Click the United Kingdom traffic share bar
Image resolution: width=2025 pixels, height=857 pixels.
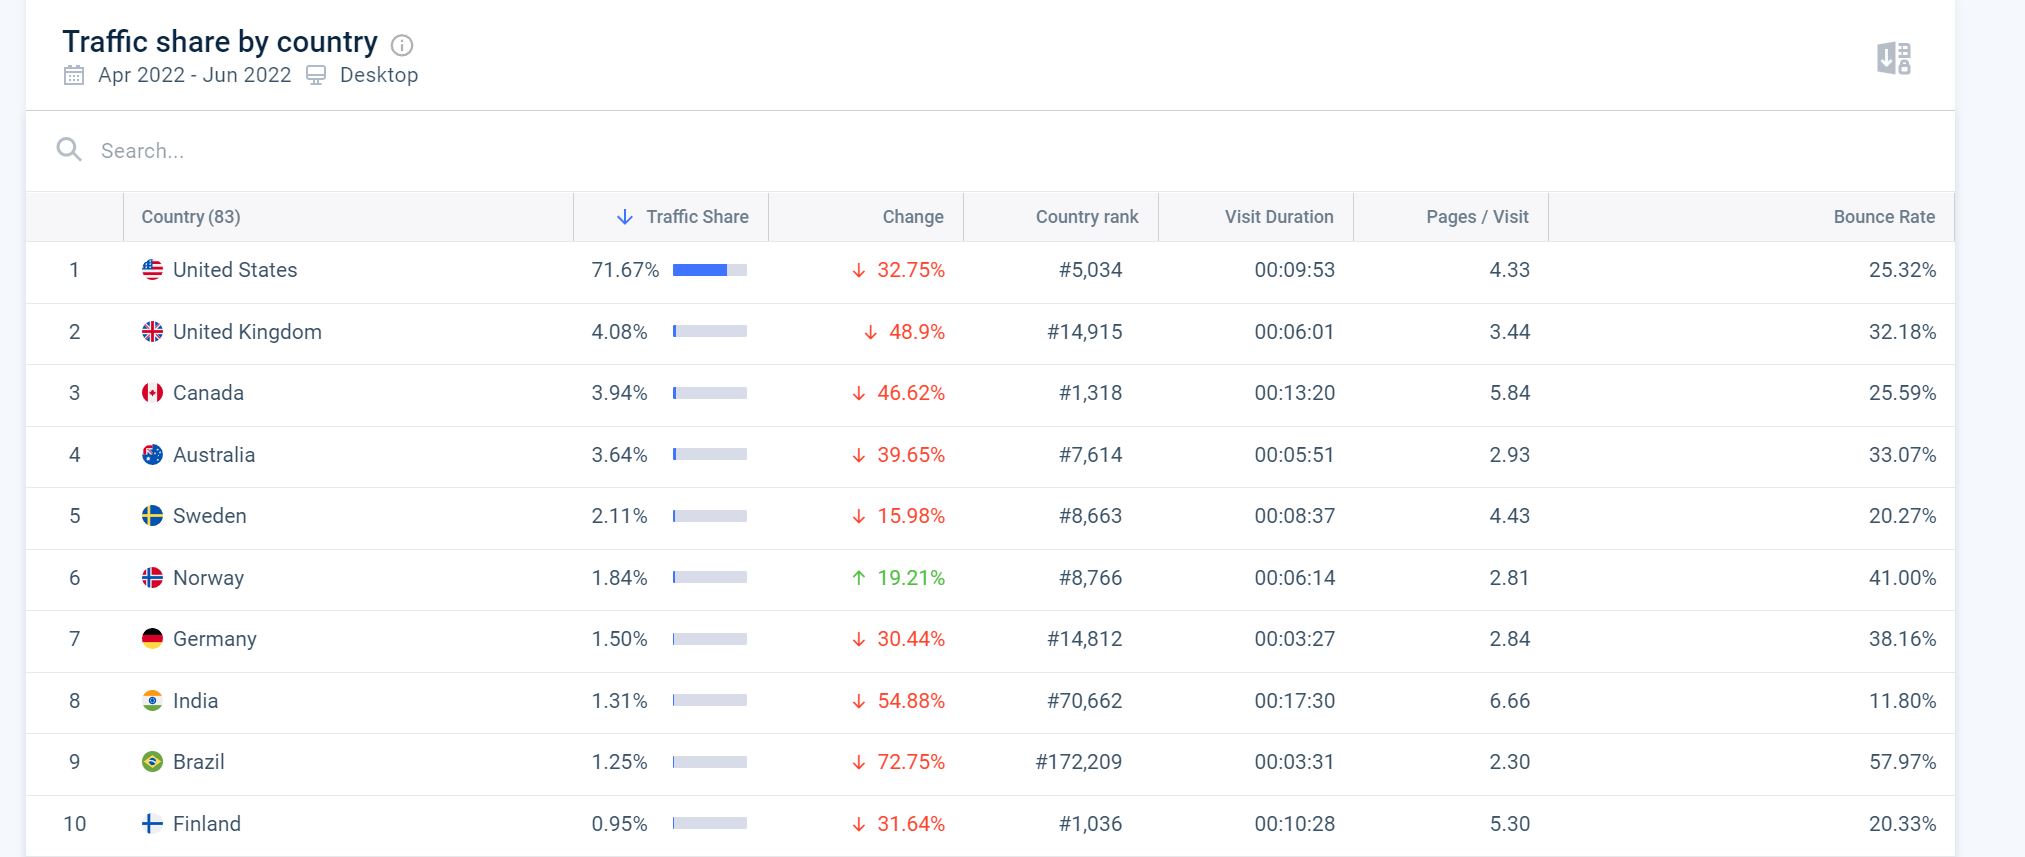710,332
